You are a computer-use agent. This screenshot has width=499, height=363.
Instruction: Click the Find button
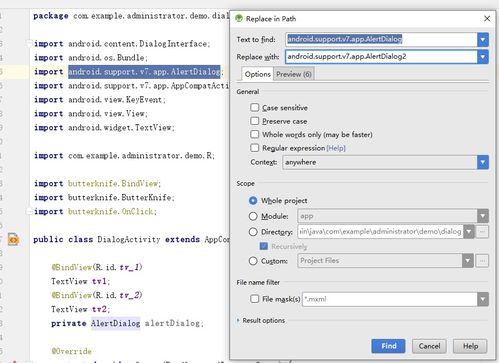pos(388,346)
